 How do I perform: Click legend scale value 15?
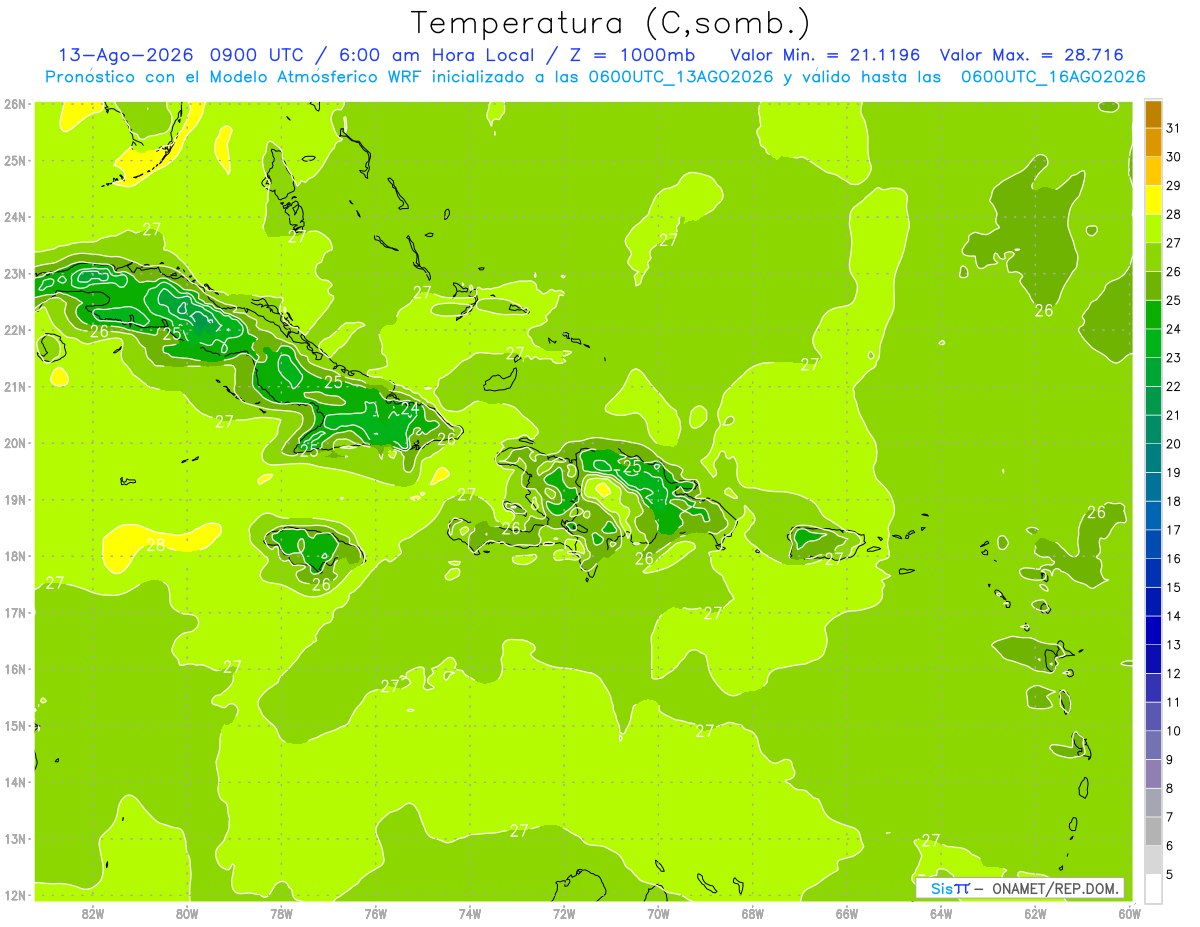[1173, 587]
